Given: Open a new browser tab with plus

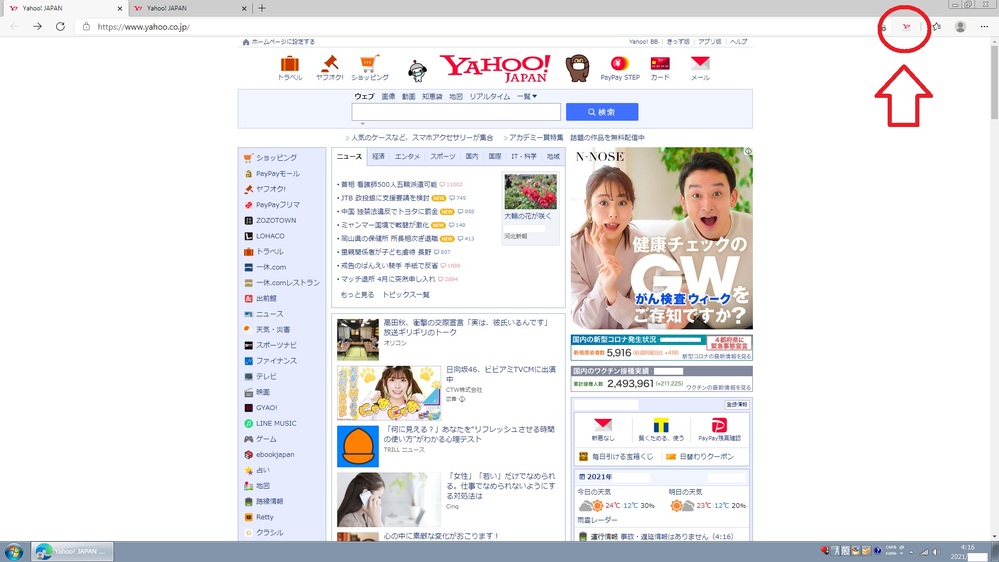Looking at the screenshot, I should pos(262,8).
